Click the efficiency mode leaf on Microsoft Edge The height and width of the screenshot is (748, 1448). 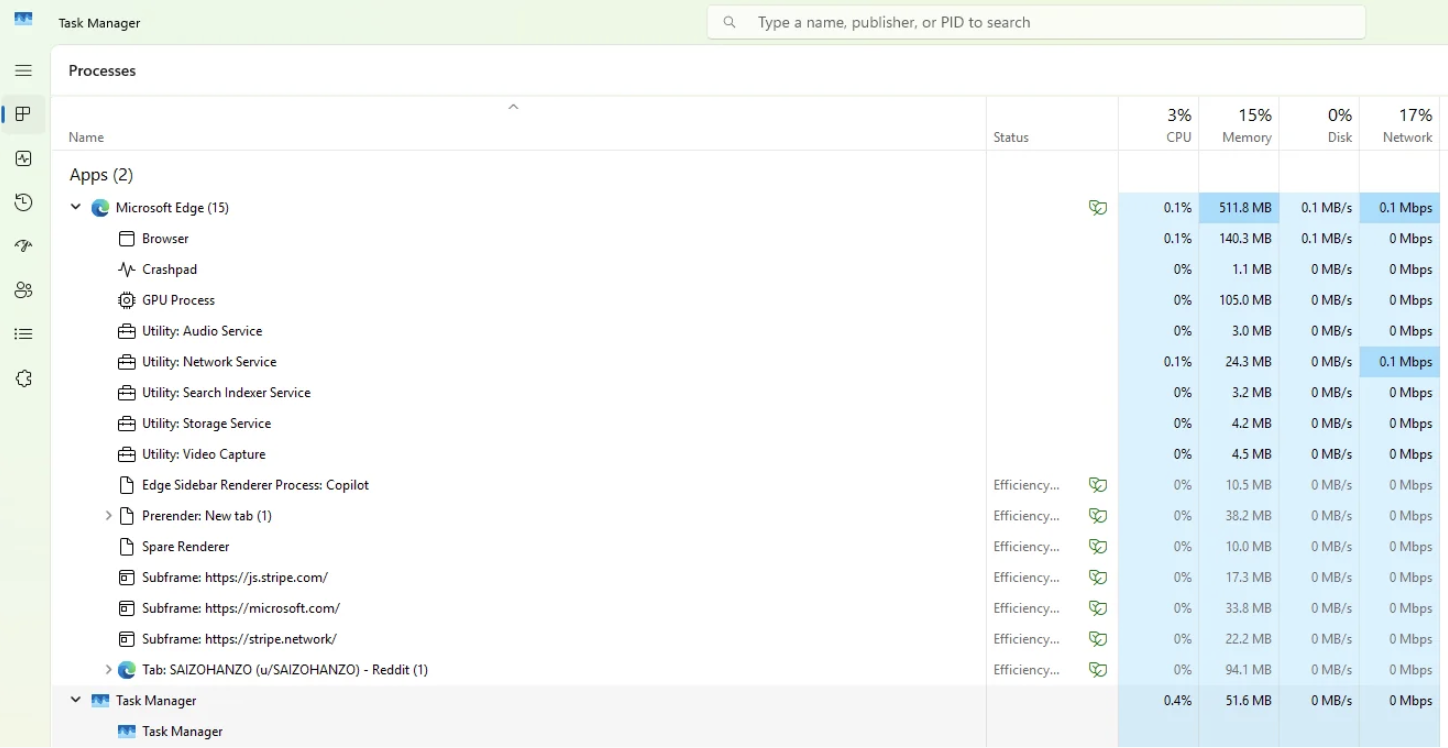tap(1098, 207)
